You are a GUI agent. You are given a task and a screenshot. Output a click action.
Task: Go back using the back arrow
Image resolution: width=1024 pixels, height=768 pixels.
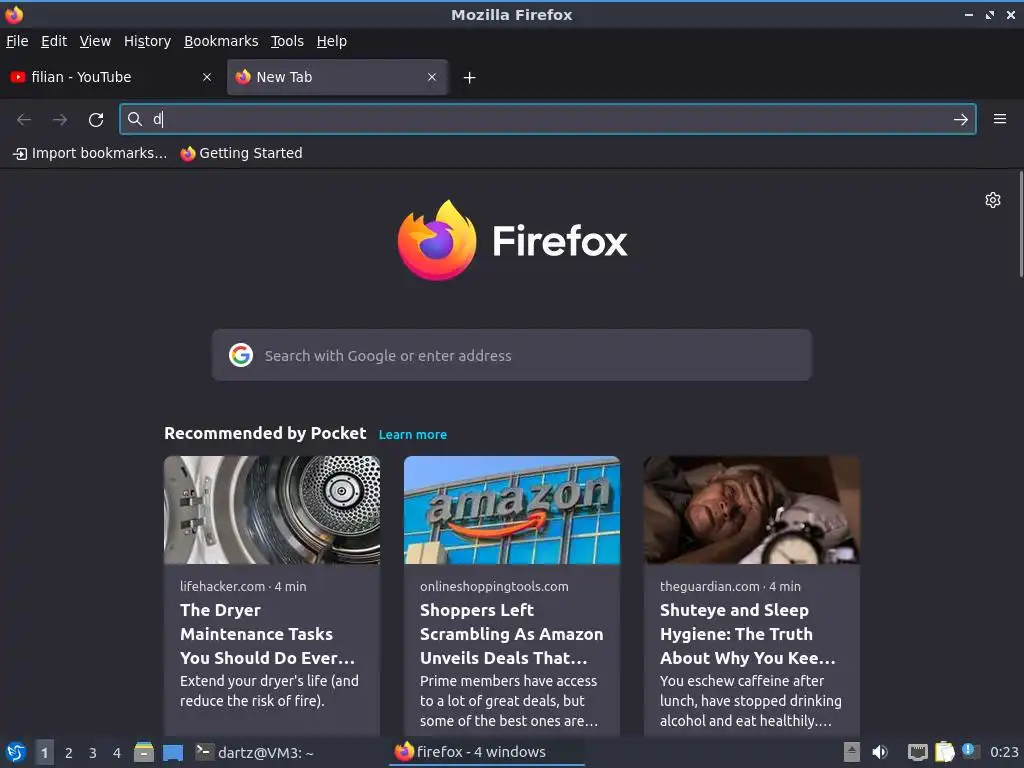point(24,120)
